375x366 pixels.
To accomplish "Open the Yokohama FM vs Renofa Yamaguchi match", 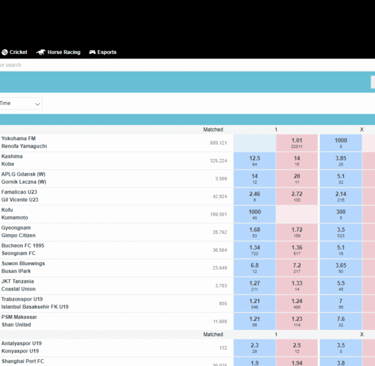I will click(24, 142).
